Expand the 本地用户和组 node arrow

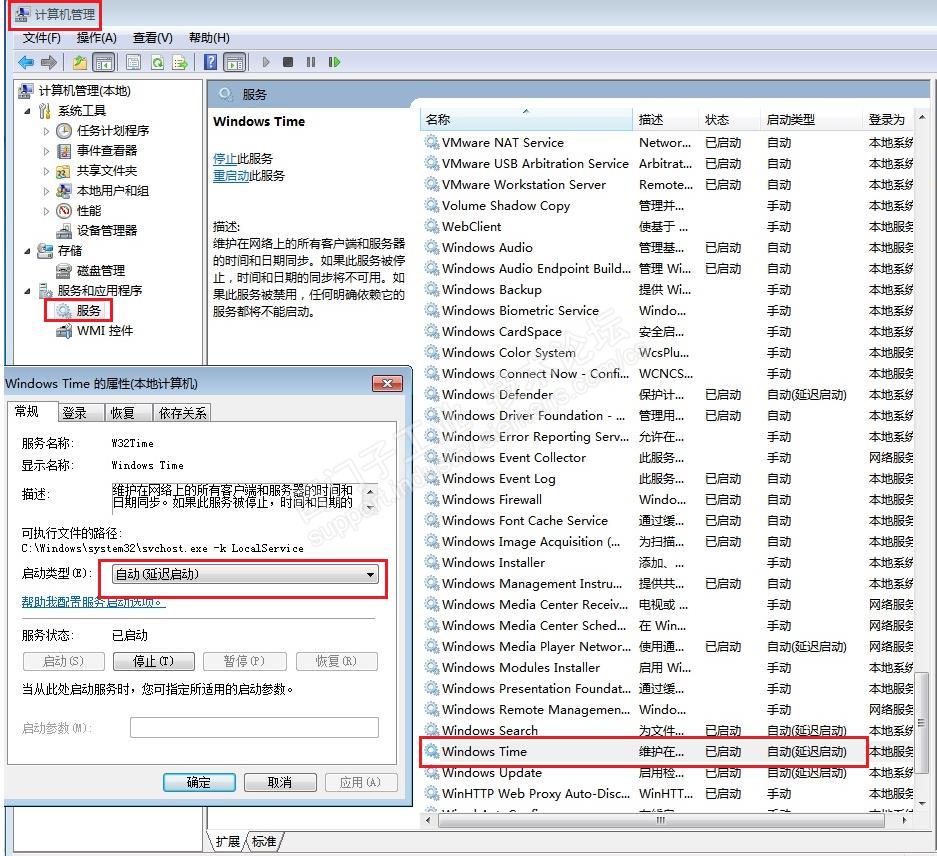(47, 191)
